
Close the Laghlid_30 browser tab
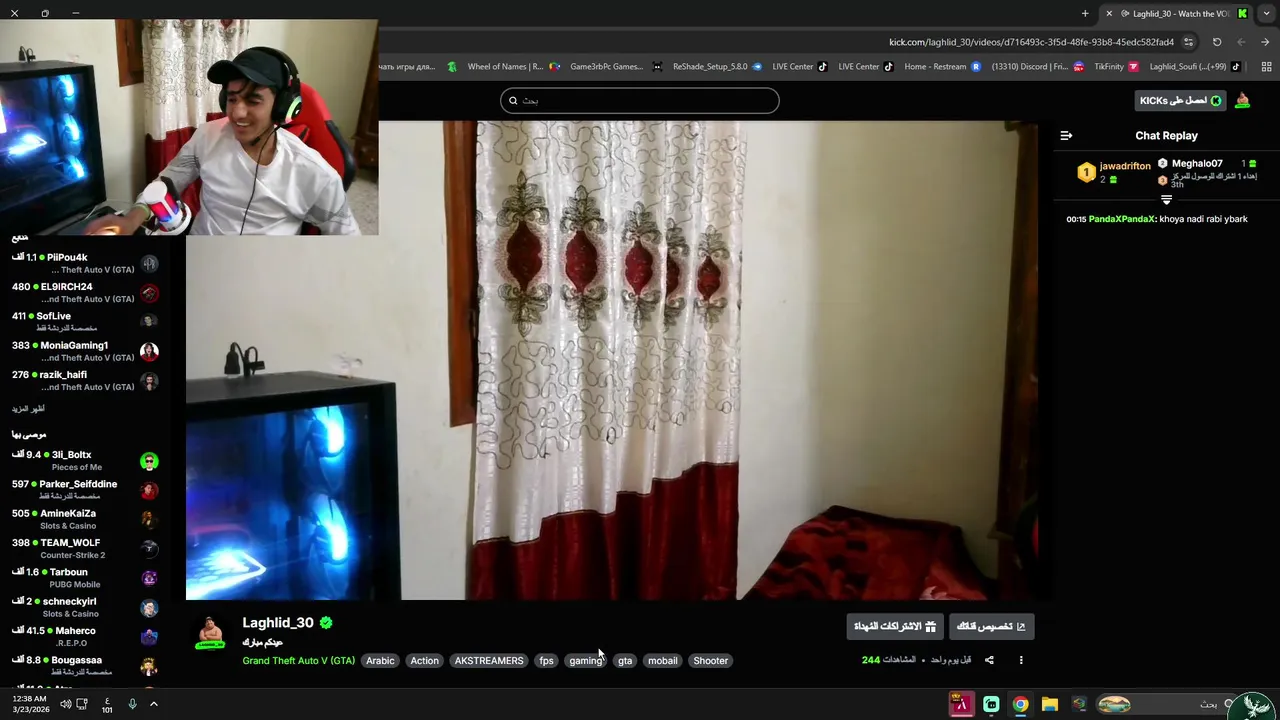pos(1108,13)
